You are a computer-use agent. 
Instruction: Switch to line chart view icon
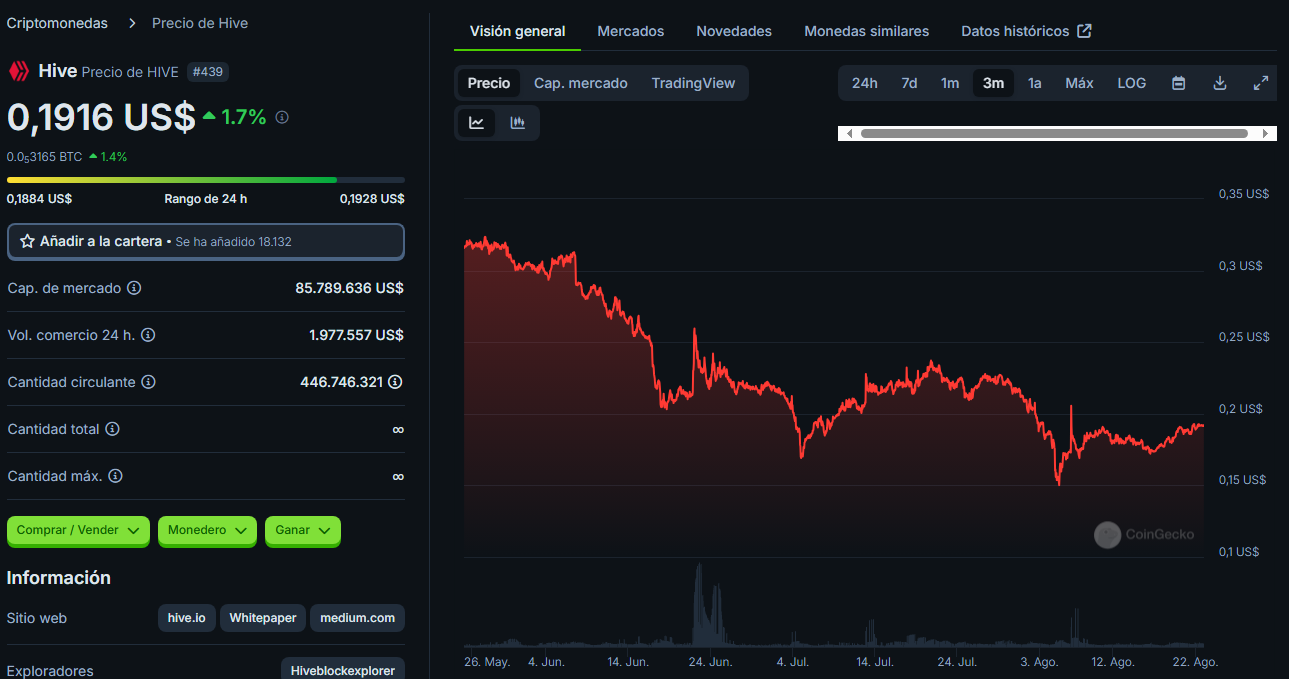[477, 123]
